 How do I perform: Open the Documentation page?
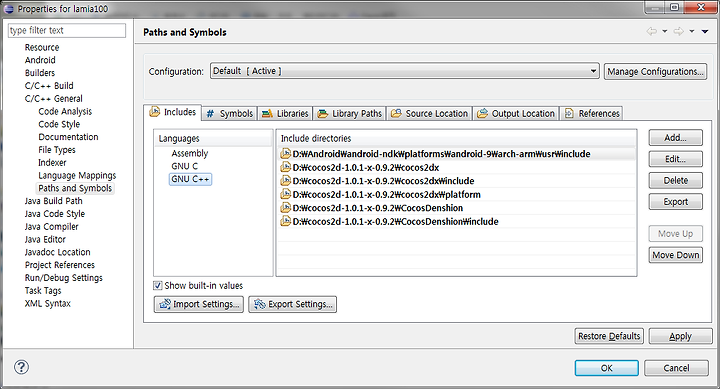tap(68, 137)
